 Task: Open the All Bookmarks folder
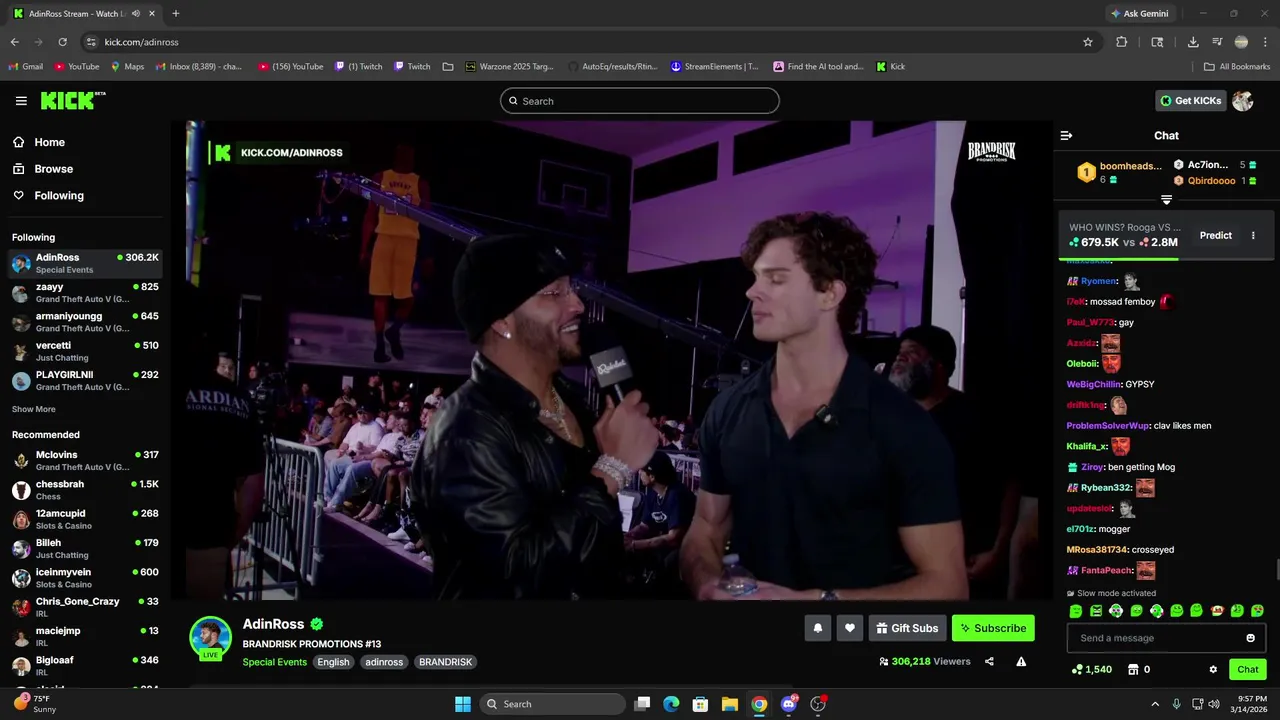(1237, 67)
